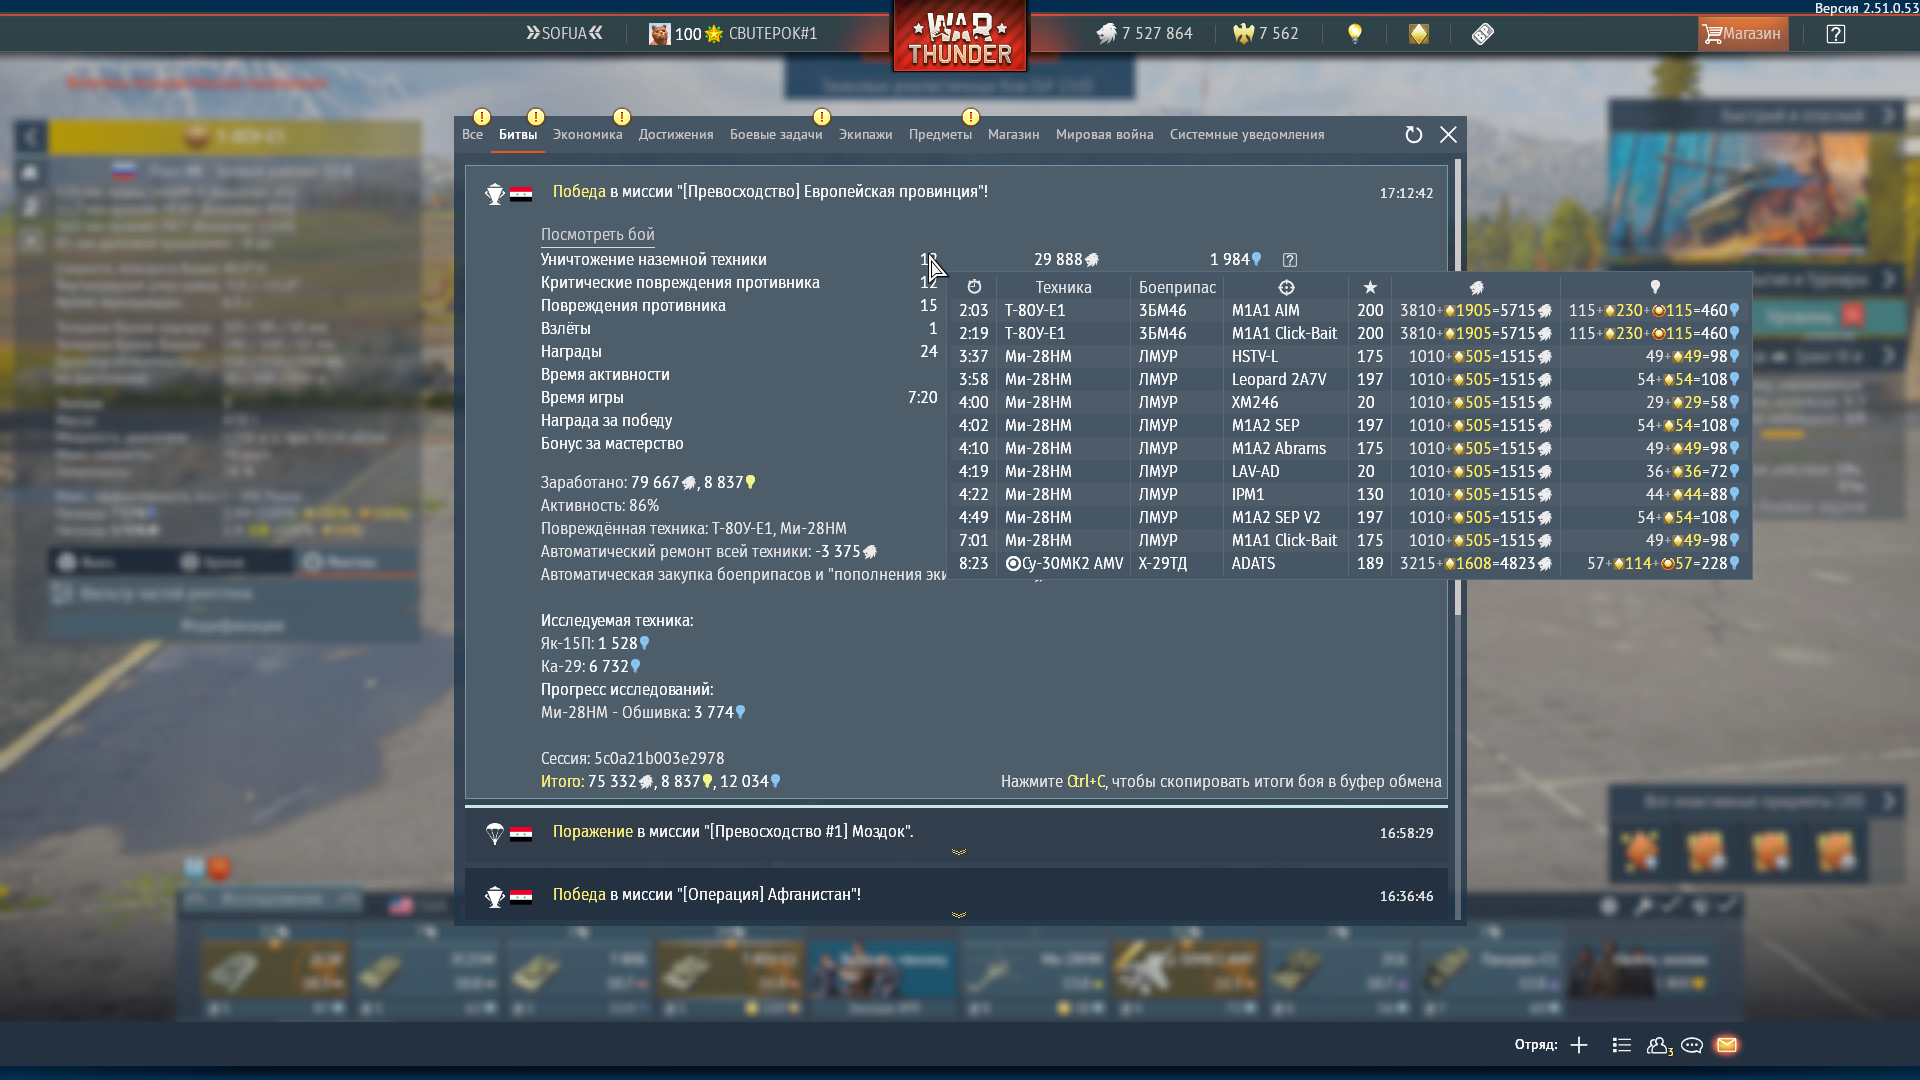Open the friends contacts icon

click(1658, 1045)
